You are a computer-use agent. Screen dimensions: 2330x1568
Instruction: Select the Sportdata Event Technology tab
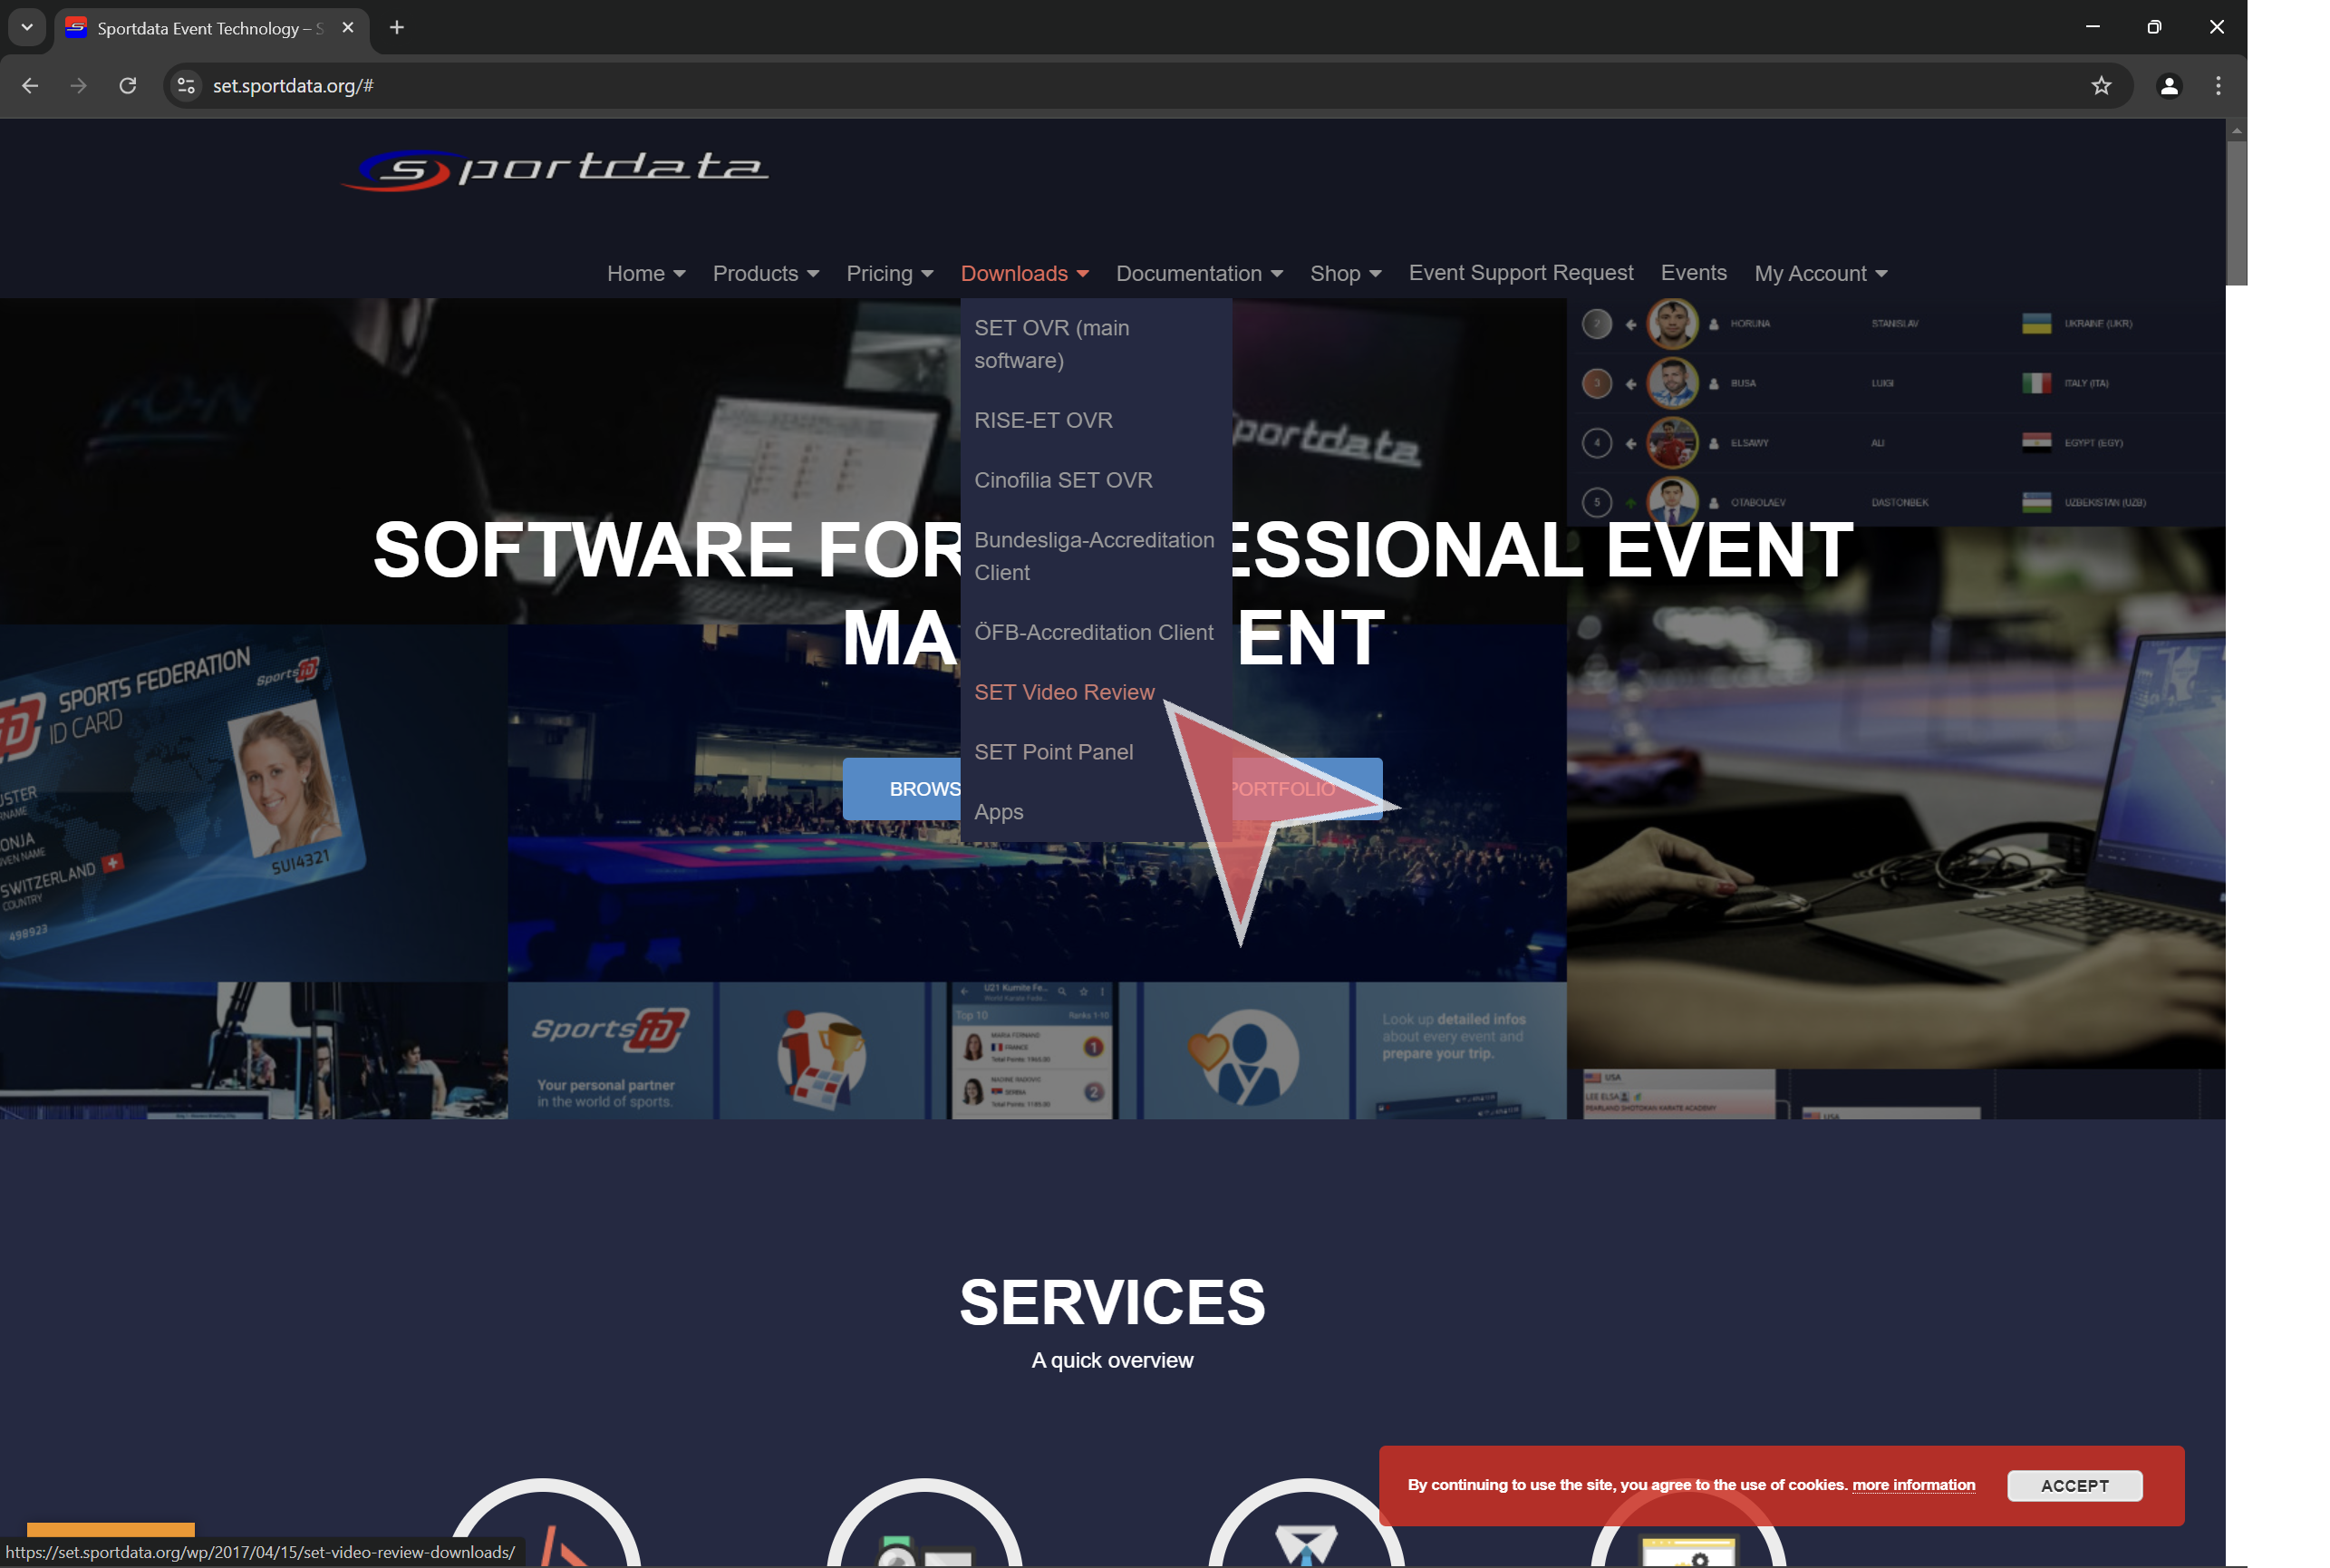point(210,28)
